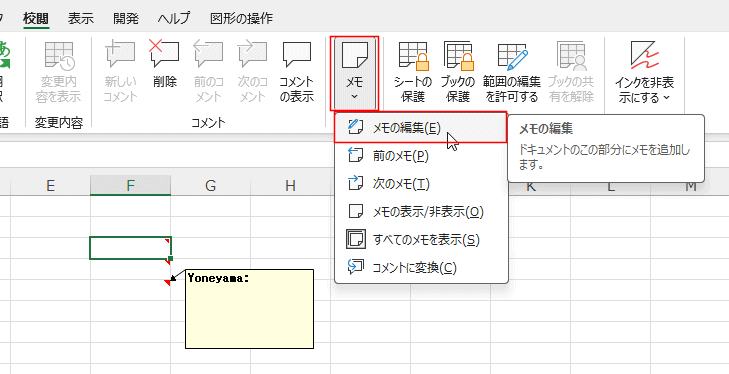Select column H header
Screen dimensions: 729x374
tap(291, 186)
